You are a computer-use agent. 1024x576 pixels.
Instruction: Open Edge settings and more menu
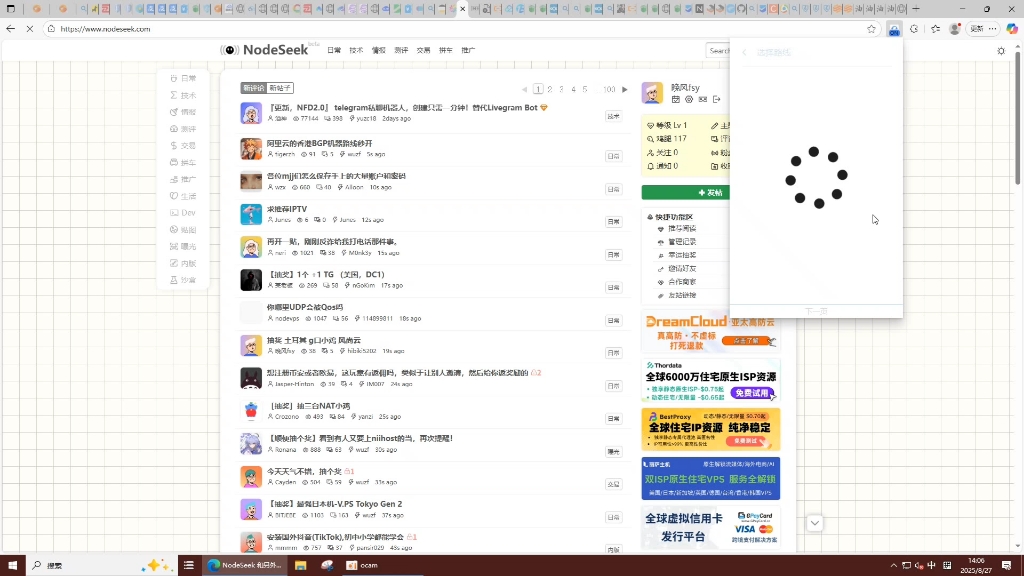[x=993, y=29]
